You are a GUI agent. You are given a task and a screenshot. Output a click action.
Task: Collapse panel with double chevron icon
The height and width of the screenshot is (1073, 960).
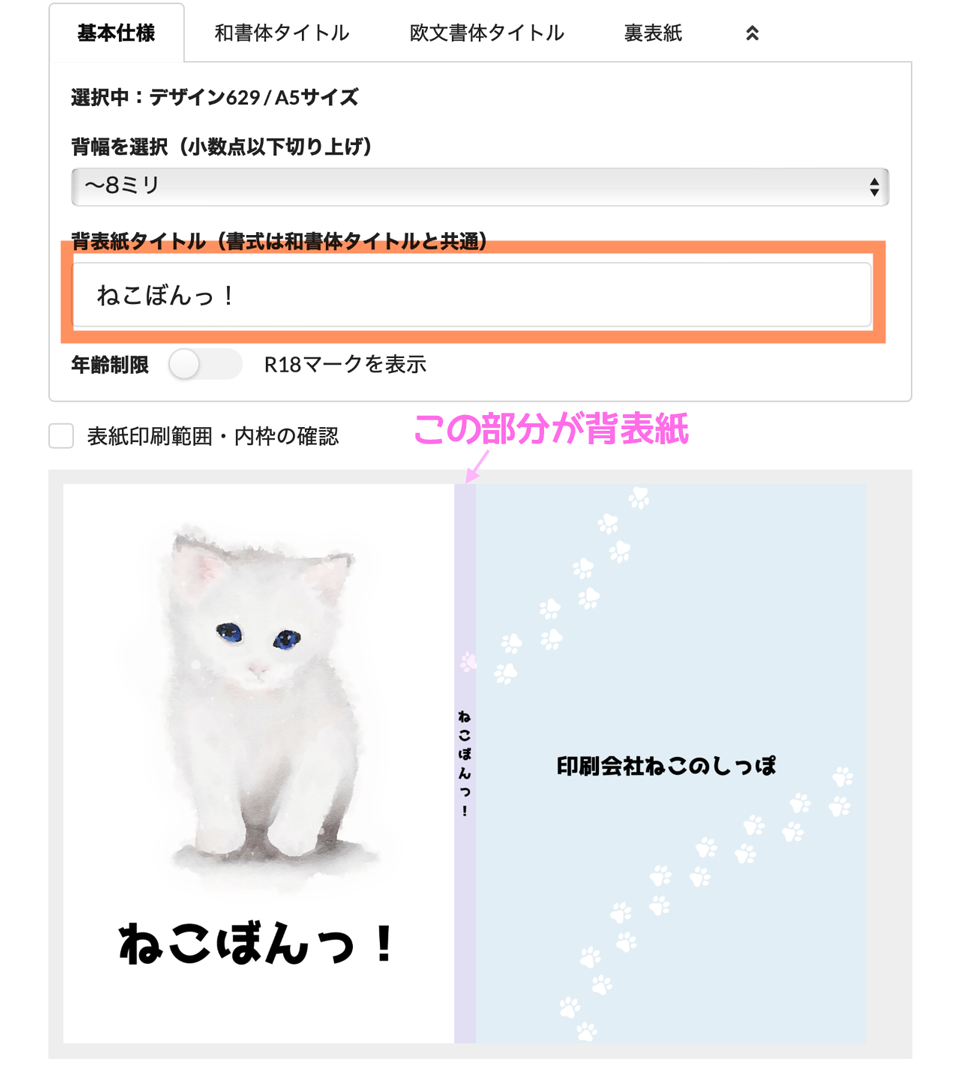click(752, 33)
